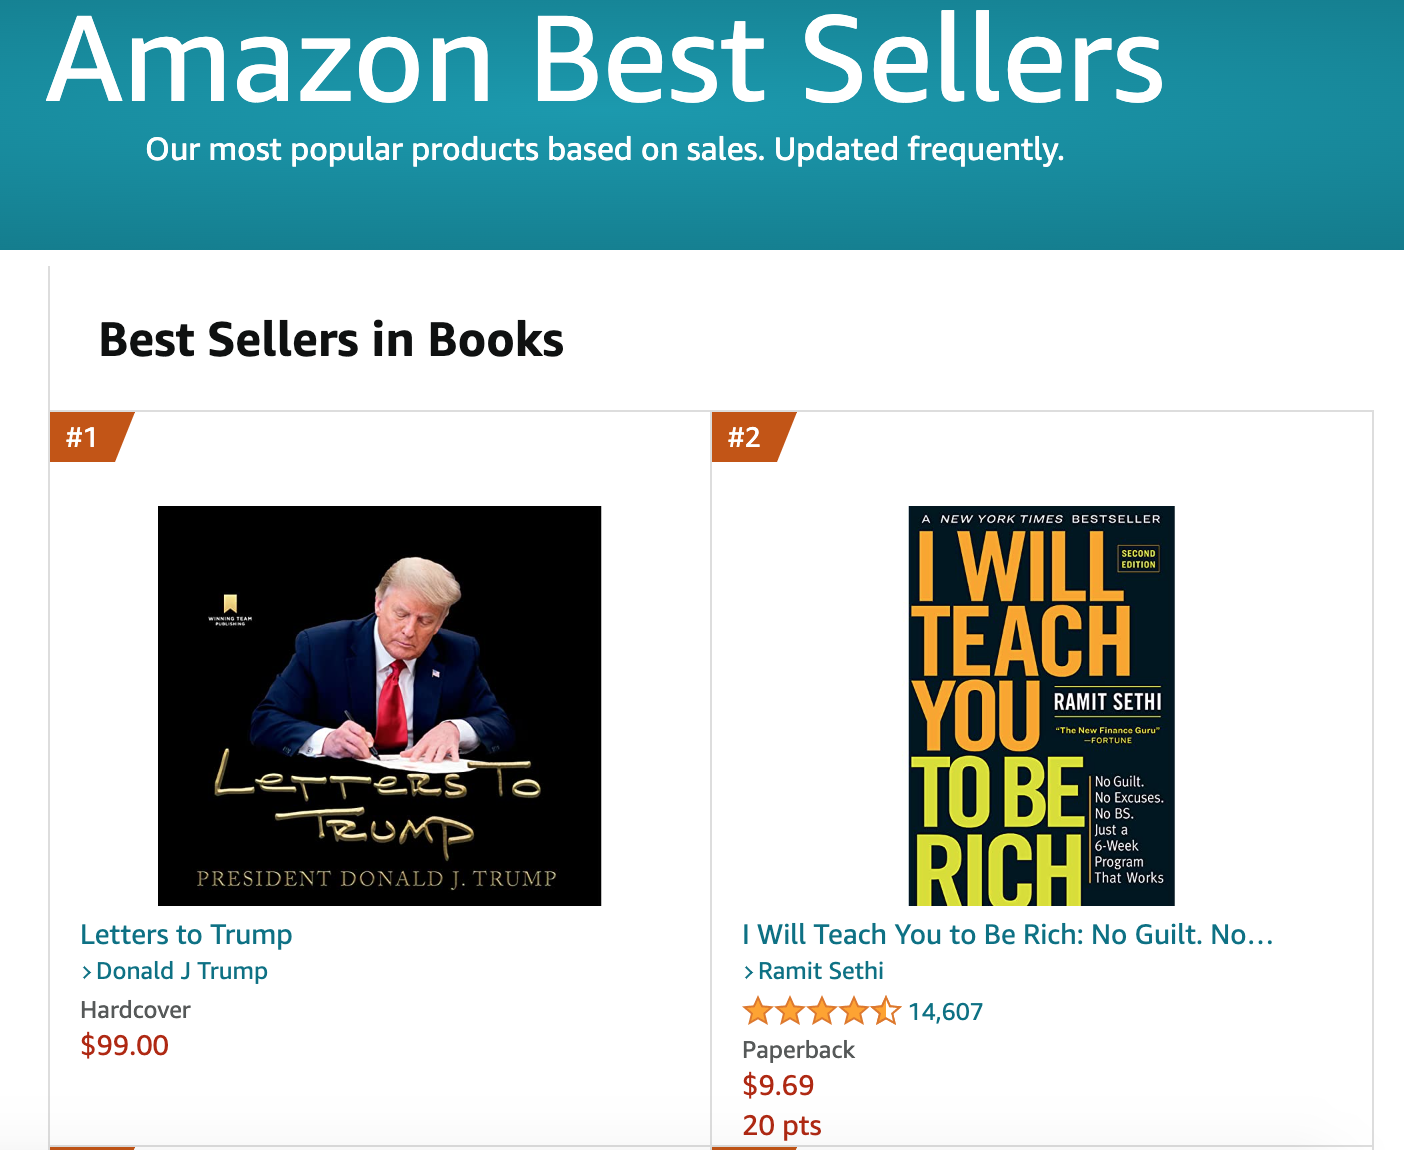Click the star rating for Ramit Sethi's book
Image resolution: width=1404 pixels, height=1150 pixels.
tap(821, 1012)
